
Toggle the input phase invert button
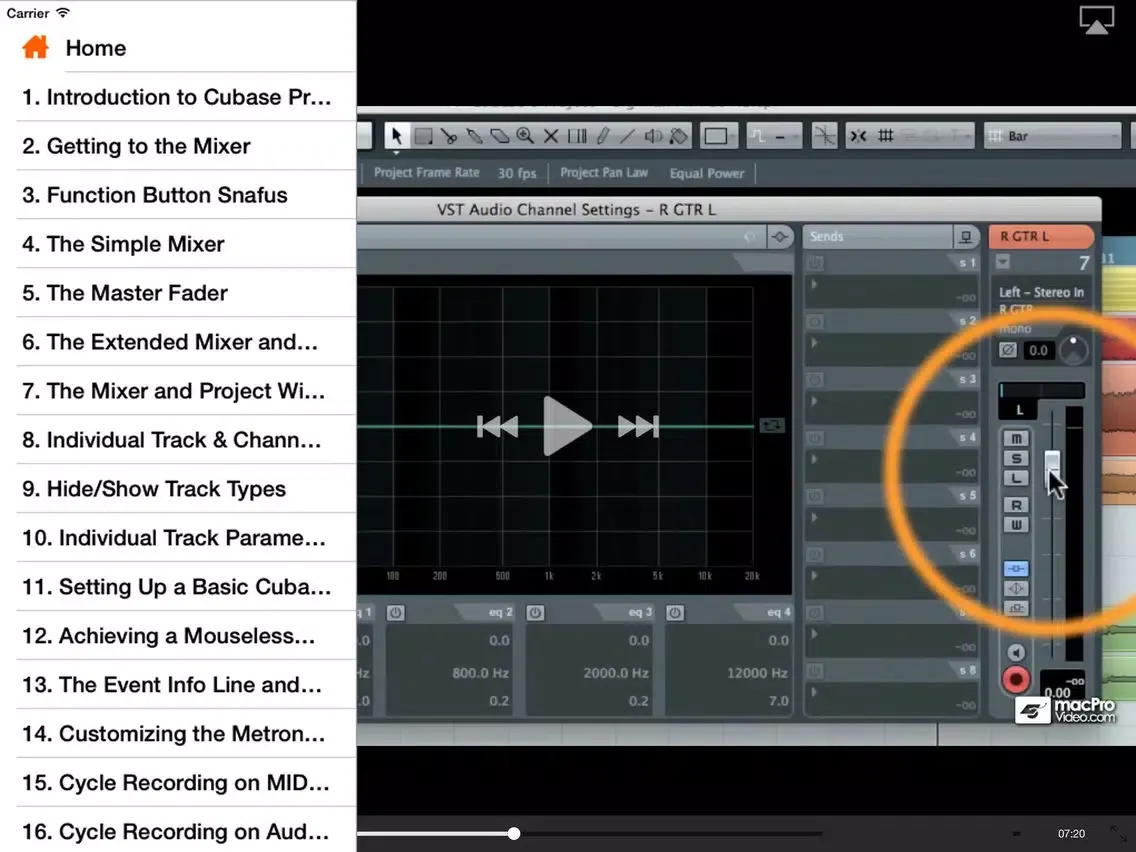[1008, 350]
